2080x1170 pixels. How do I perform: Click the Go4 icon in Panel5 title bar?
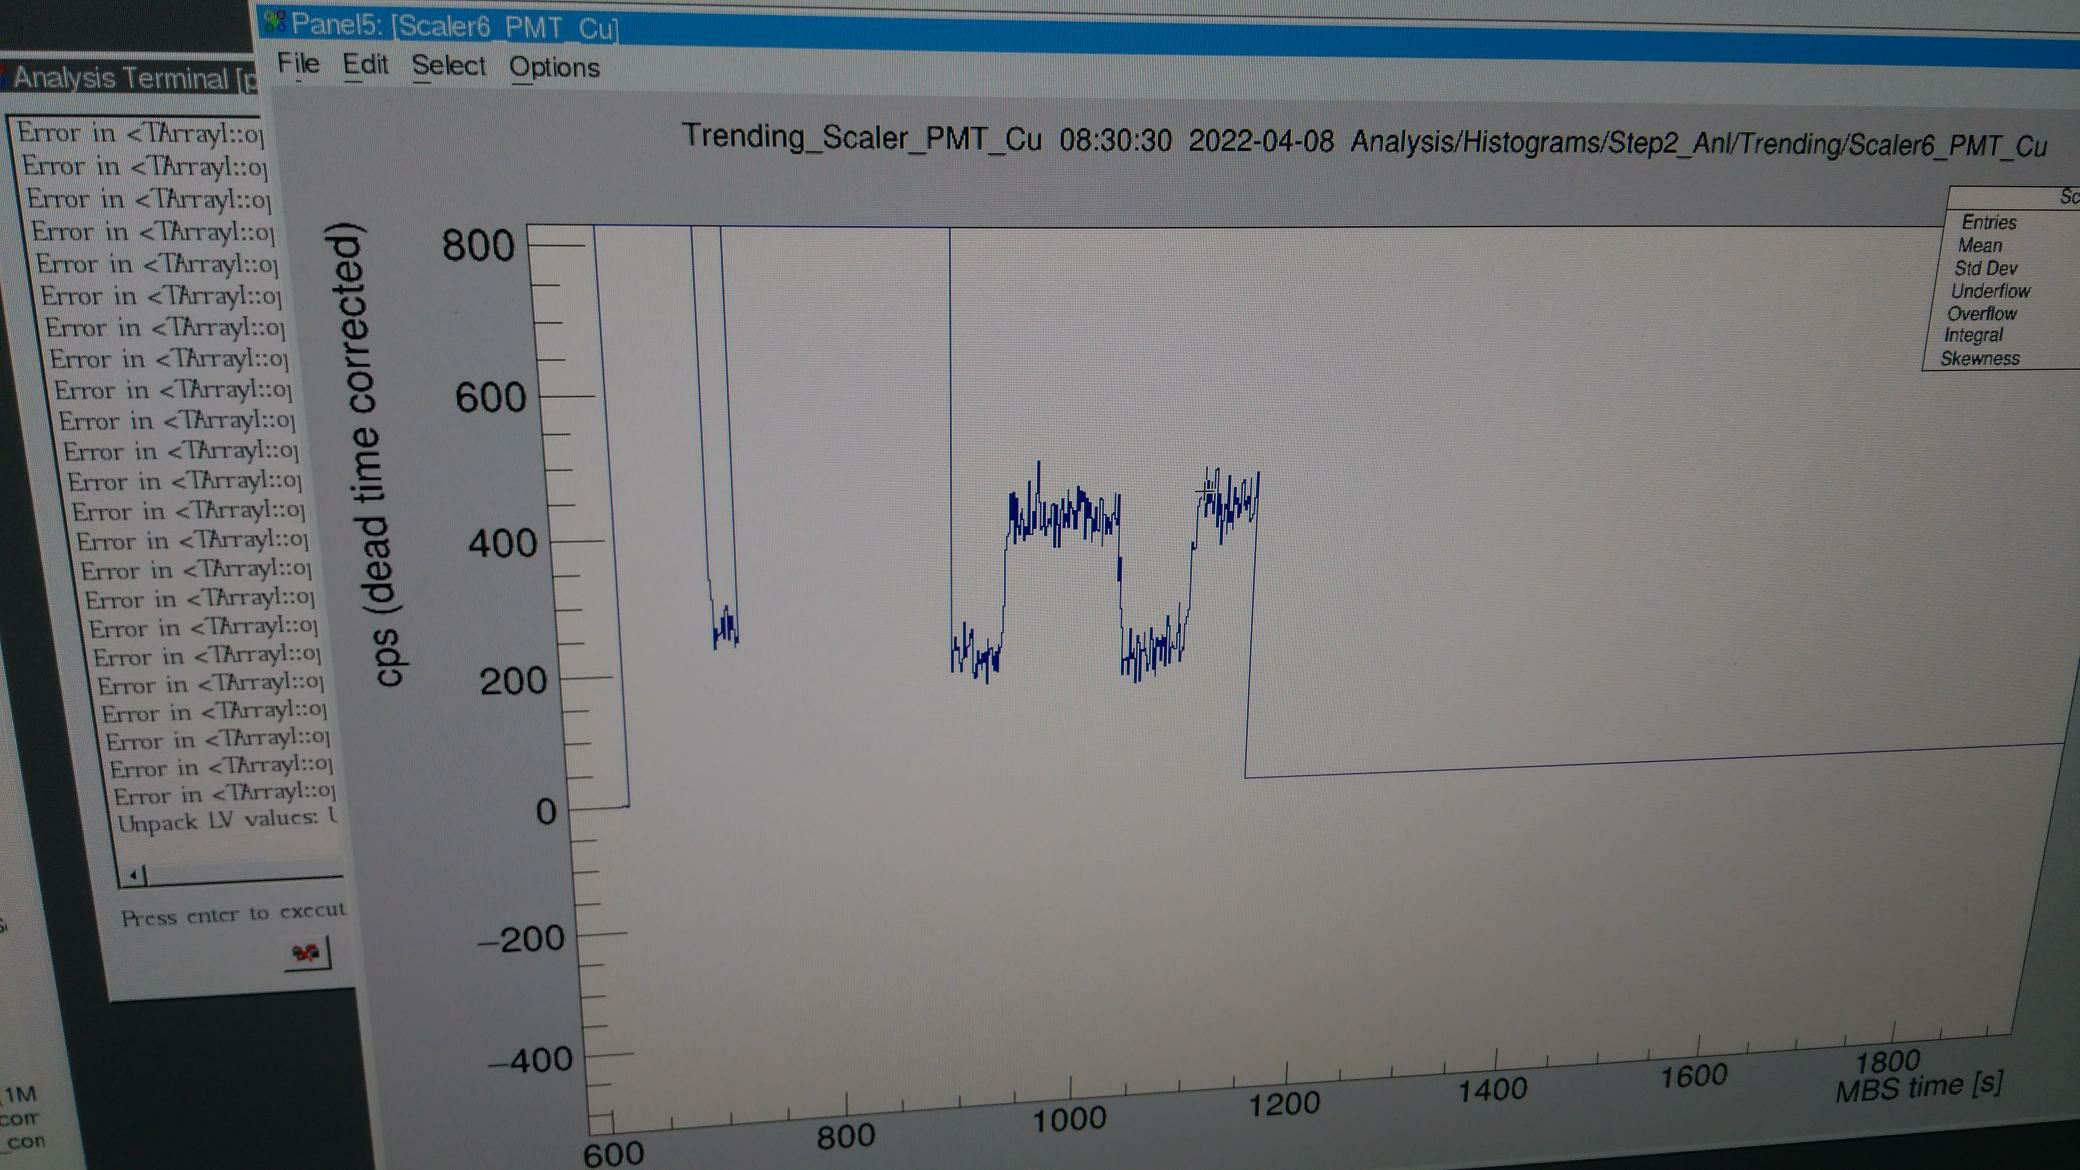(x=274, y=21)
